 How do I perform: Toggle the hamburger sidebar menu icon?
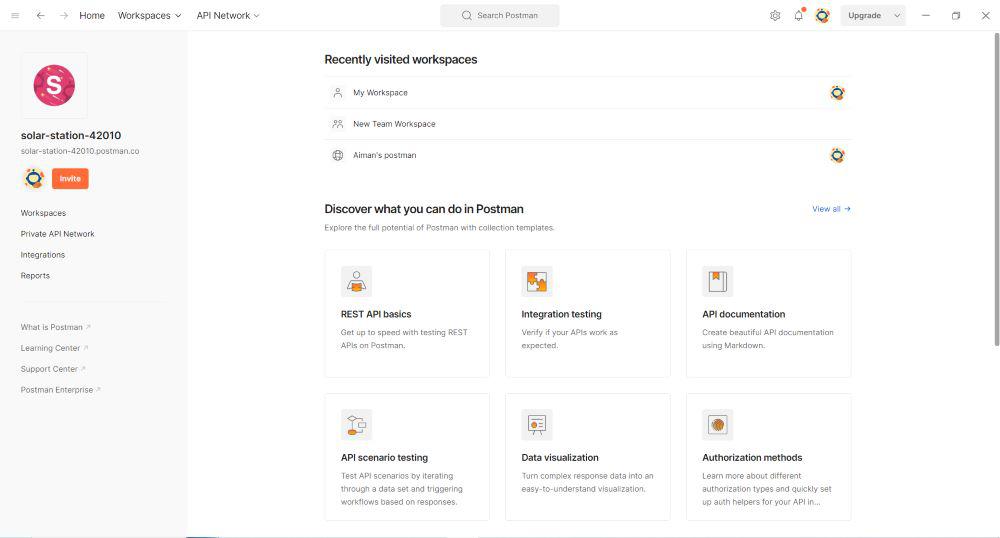pyautogui.click(x=15, y=16)
